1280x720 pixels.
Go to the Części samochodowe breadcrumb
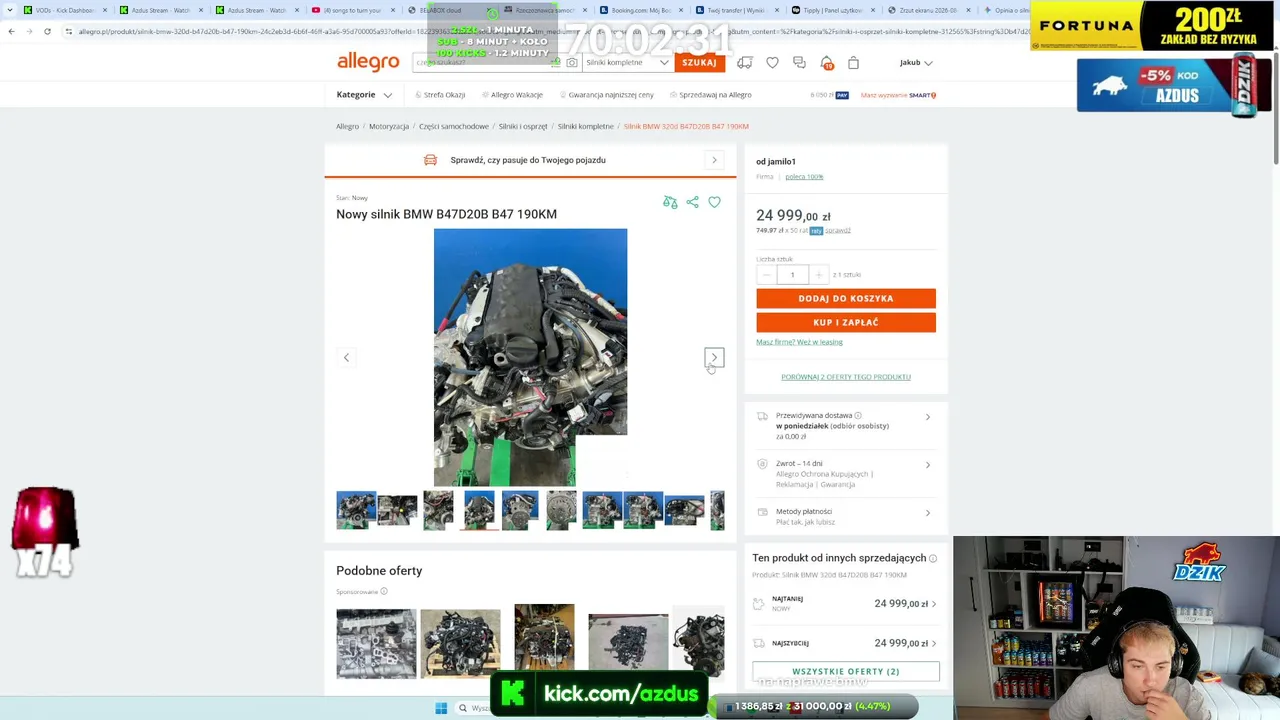[454, 127]
